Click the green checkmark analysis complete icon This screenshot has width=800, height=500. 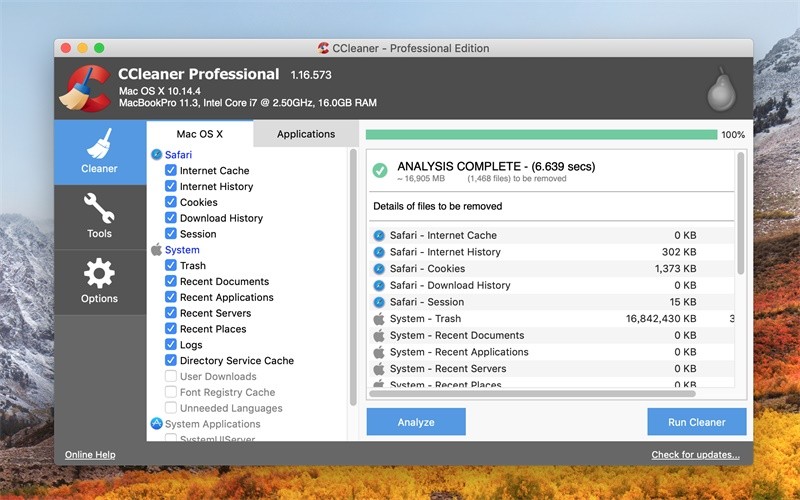tap(380, 170)
